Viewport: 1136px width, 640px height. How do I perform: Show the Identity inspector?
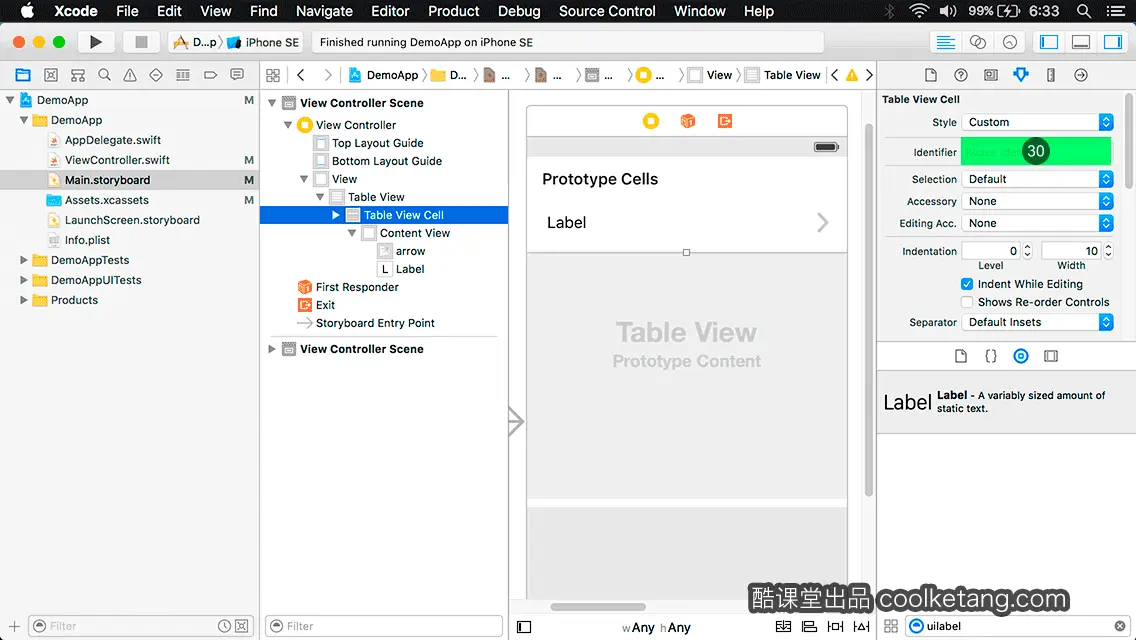pyautogui.click(x=990, y=75)
